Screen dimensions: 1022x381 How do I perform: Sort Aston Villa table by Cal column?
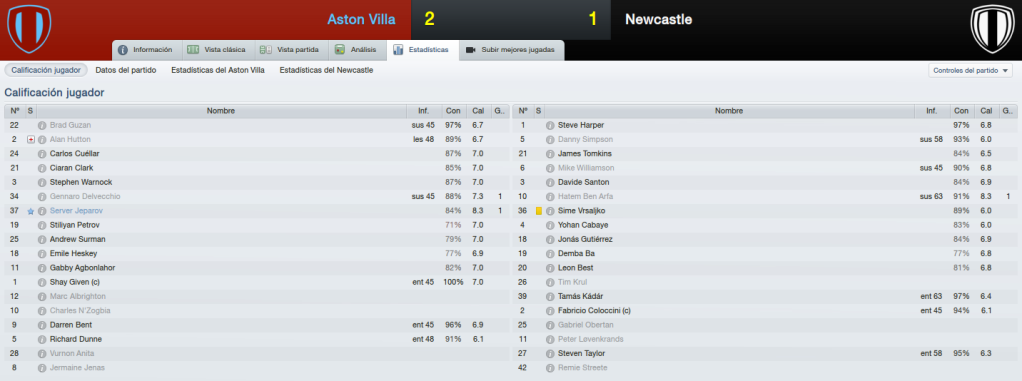(478, 111)
